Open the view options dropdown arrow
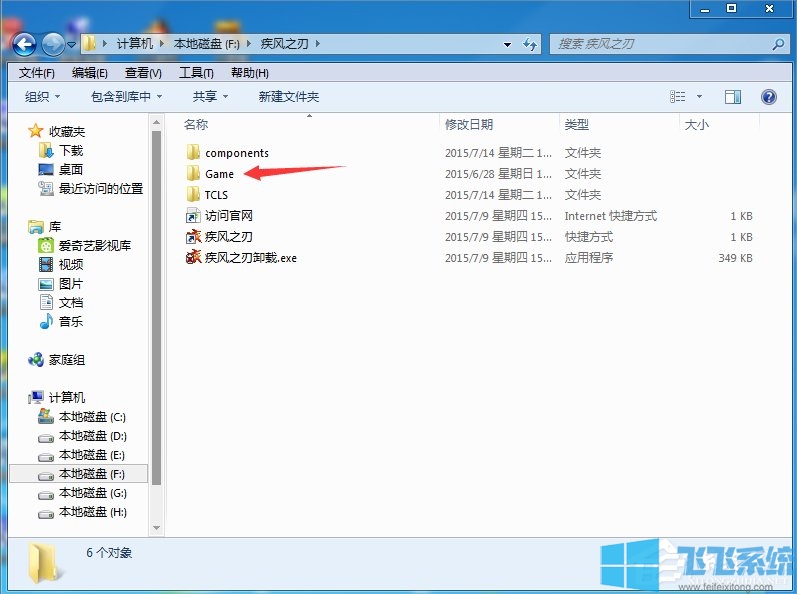797x594 pixels. tap(699, 97)
